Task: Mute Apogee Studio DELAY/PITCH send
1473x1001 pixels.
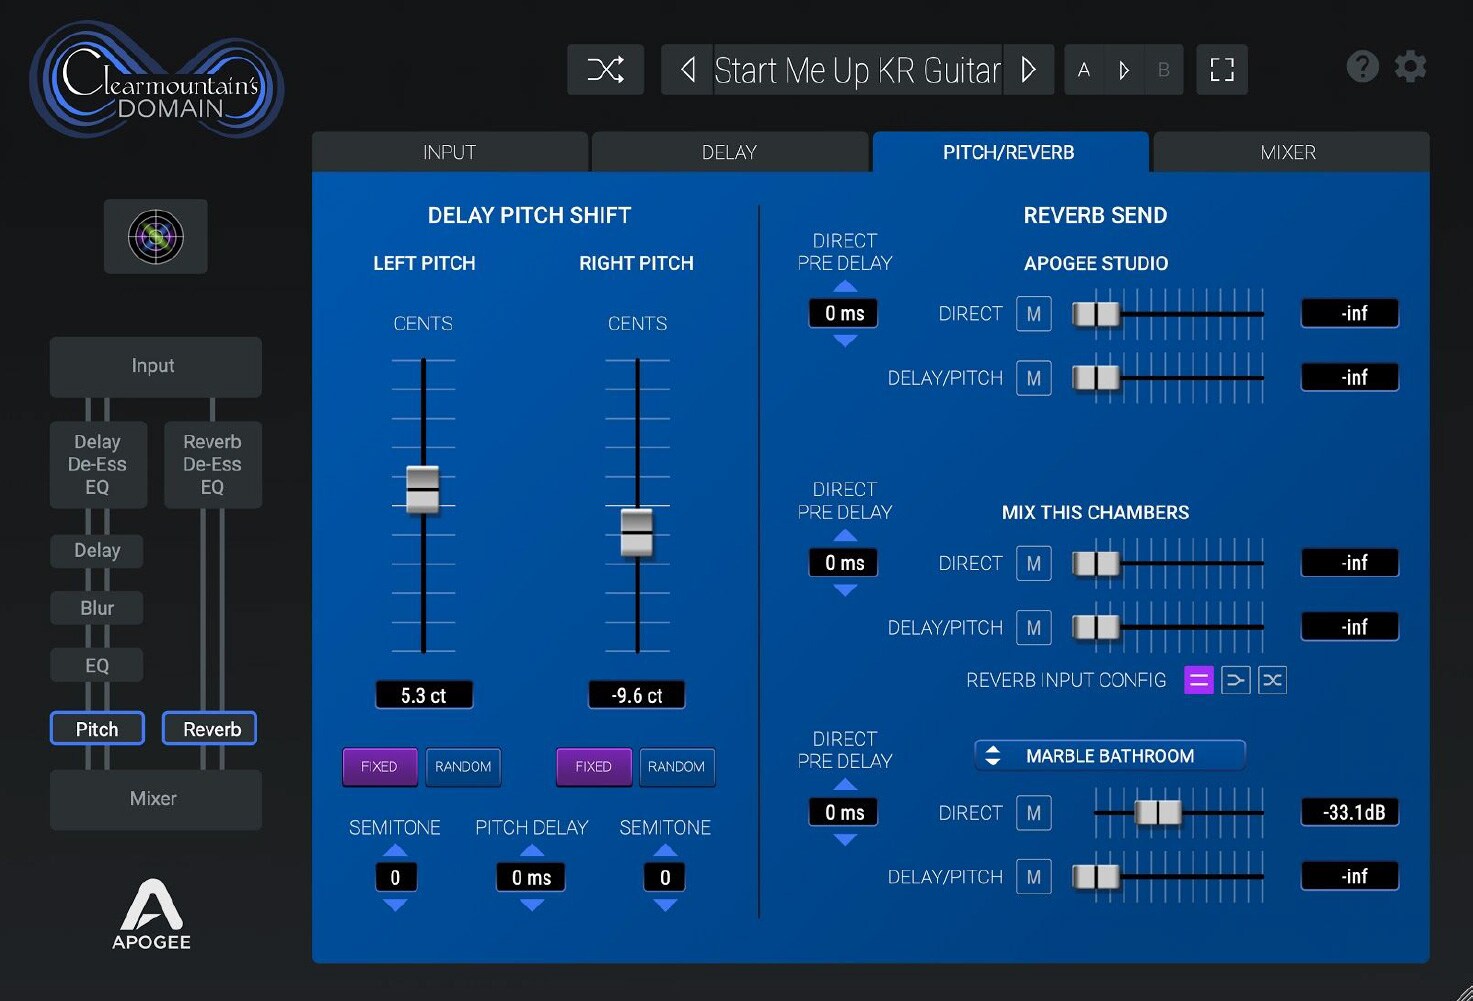Action: (x=1034, y=378)
